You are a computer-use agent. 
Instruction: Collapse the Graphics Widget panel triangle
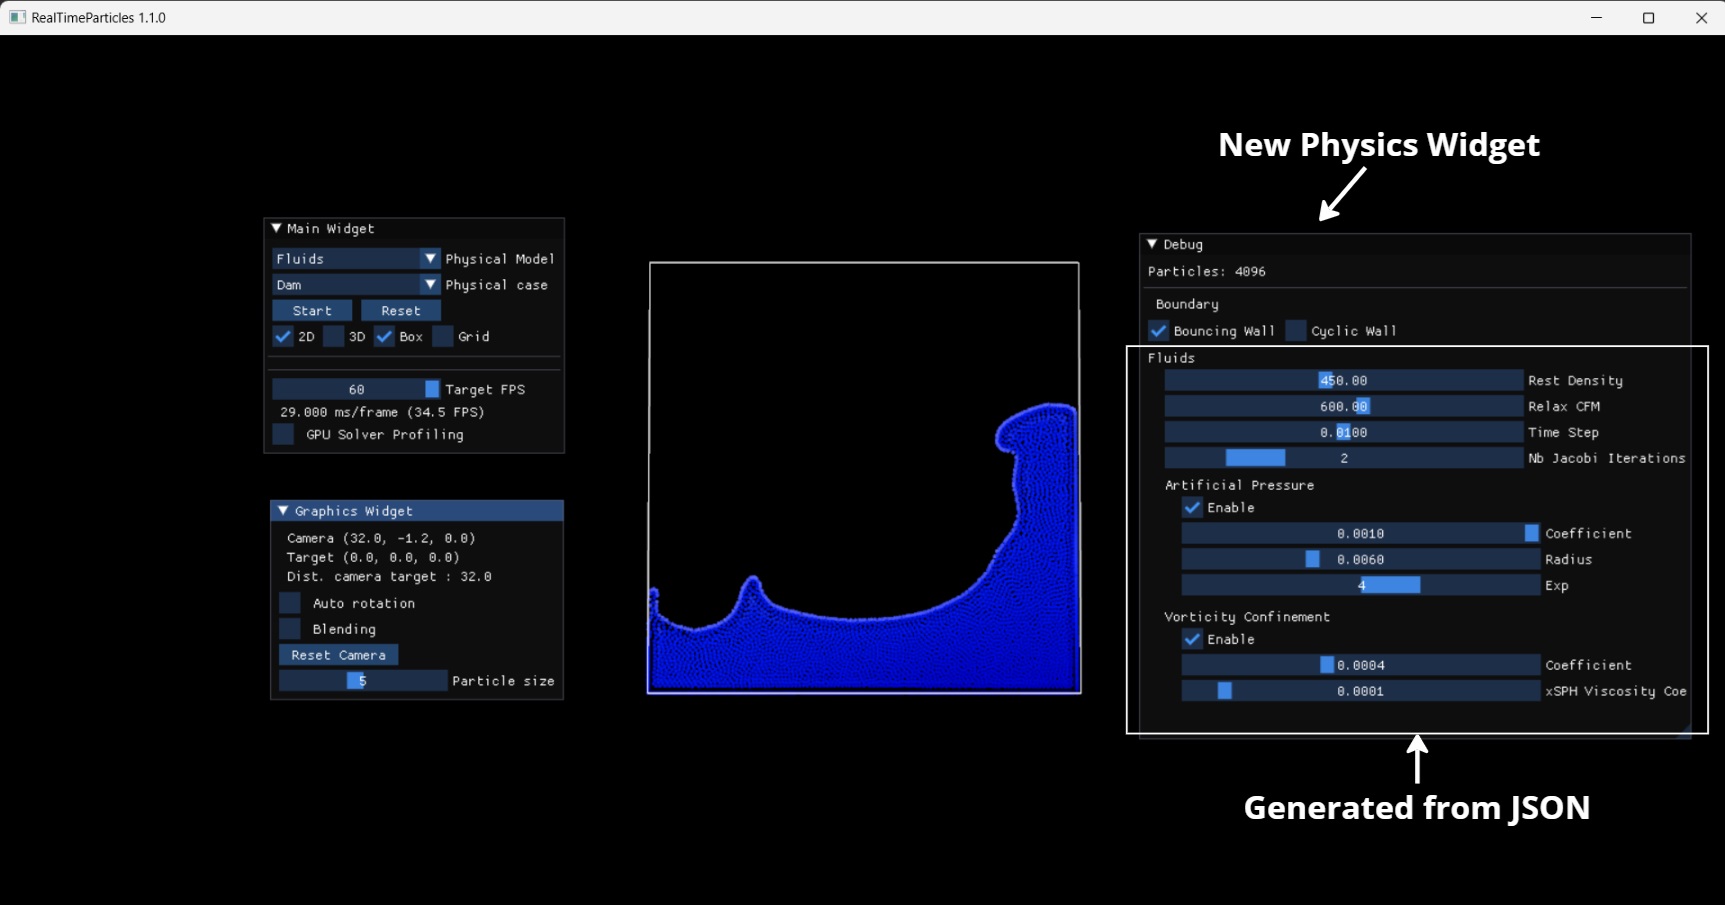pos(283,511)
